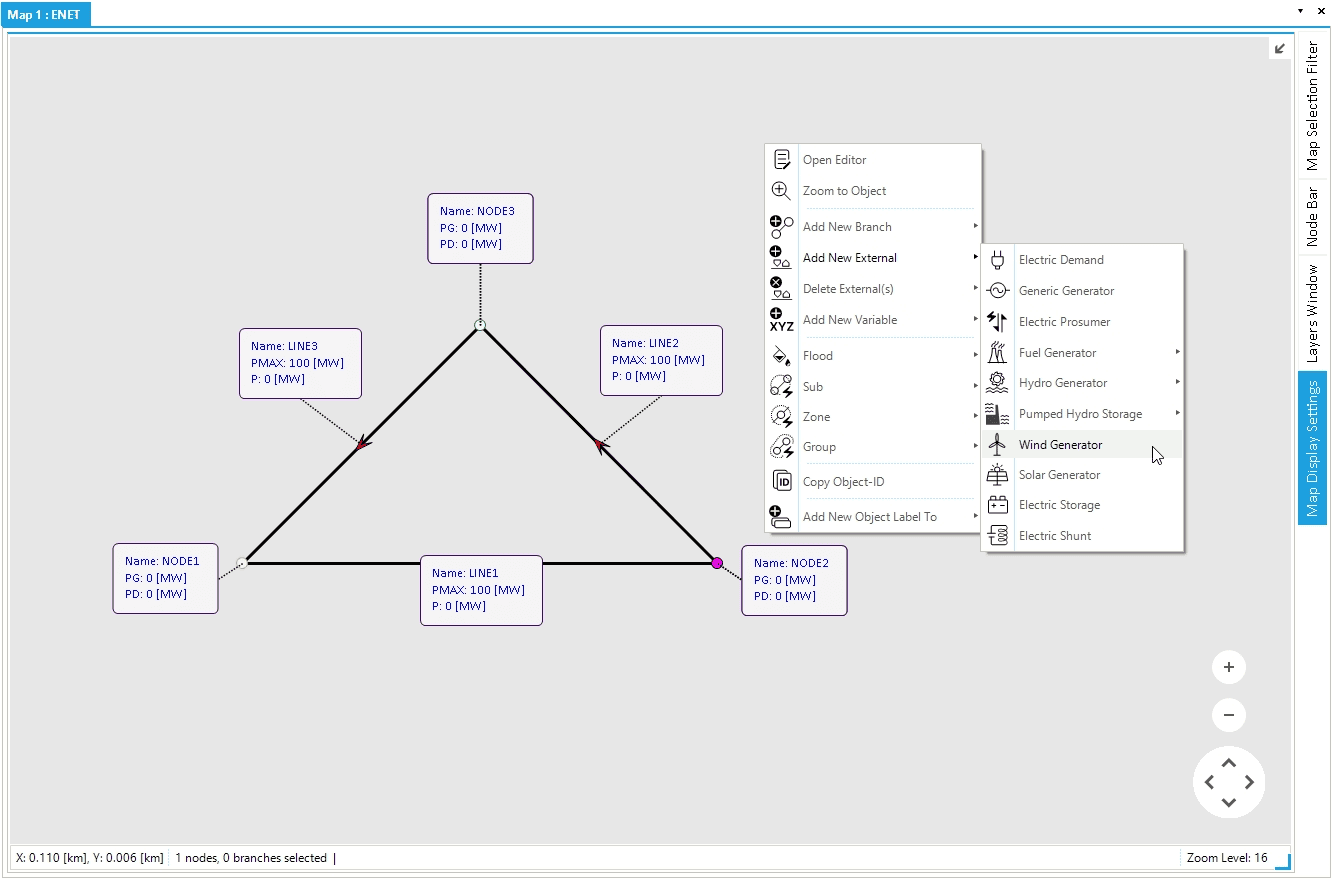Image resolution: width=1332 pixels, height=879 pixels.
Task: Click the Generic Generator icon
Action: [x=997, y=291]
